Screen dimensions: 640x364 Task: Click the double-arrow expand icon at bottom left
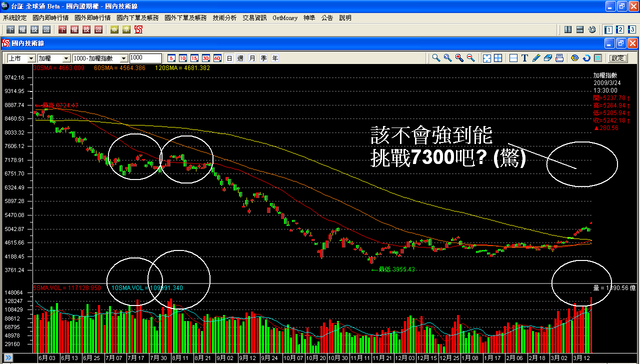(8, 358)
